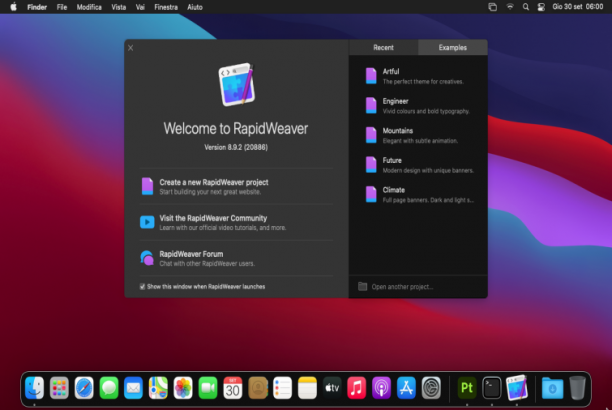
Task: Open the Downloads folder in Dock
Action: pyautogui.click(x=552, y=388)
